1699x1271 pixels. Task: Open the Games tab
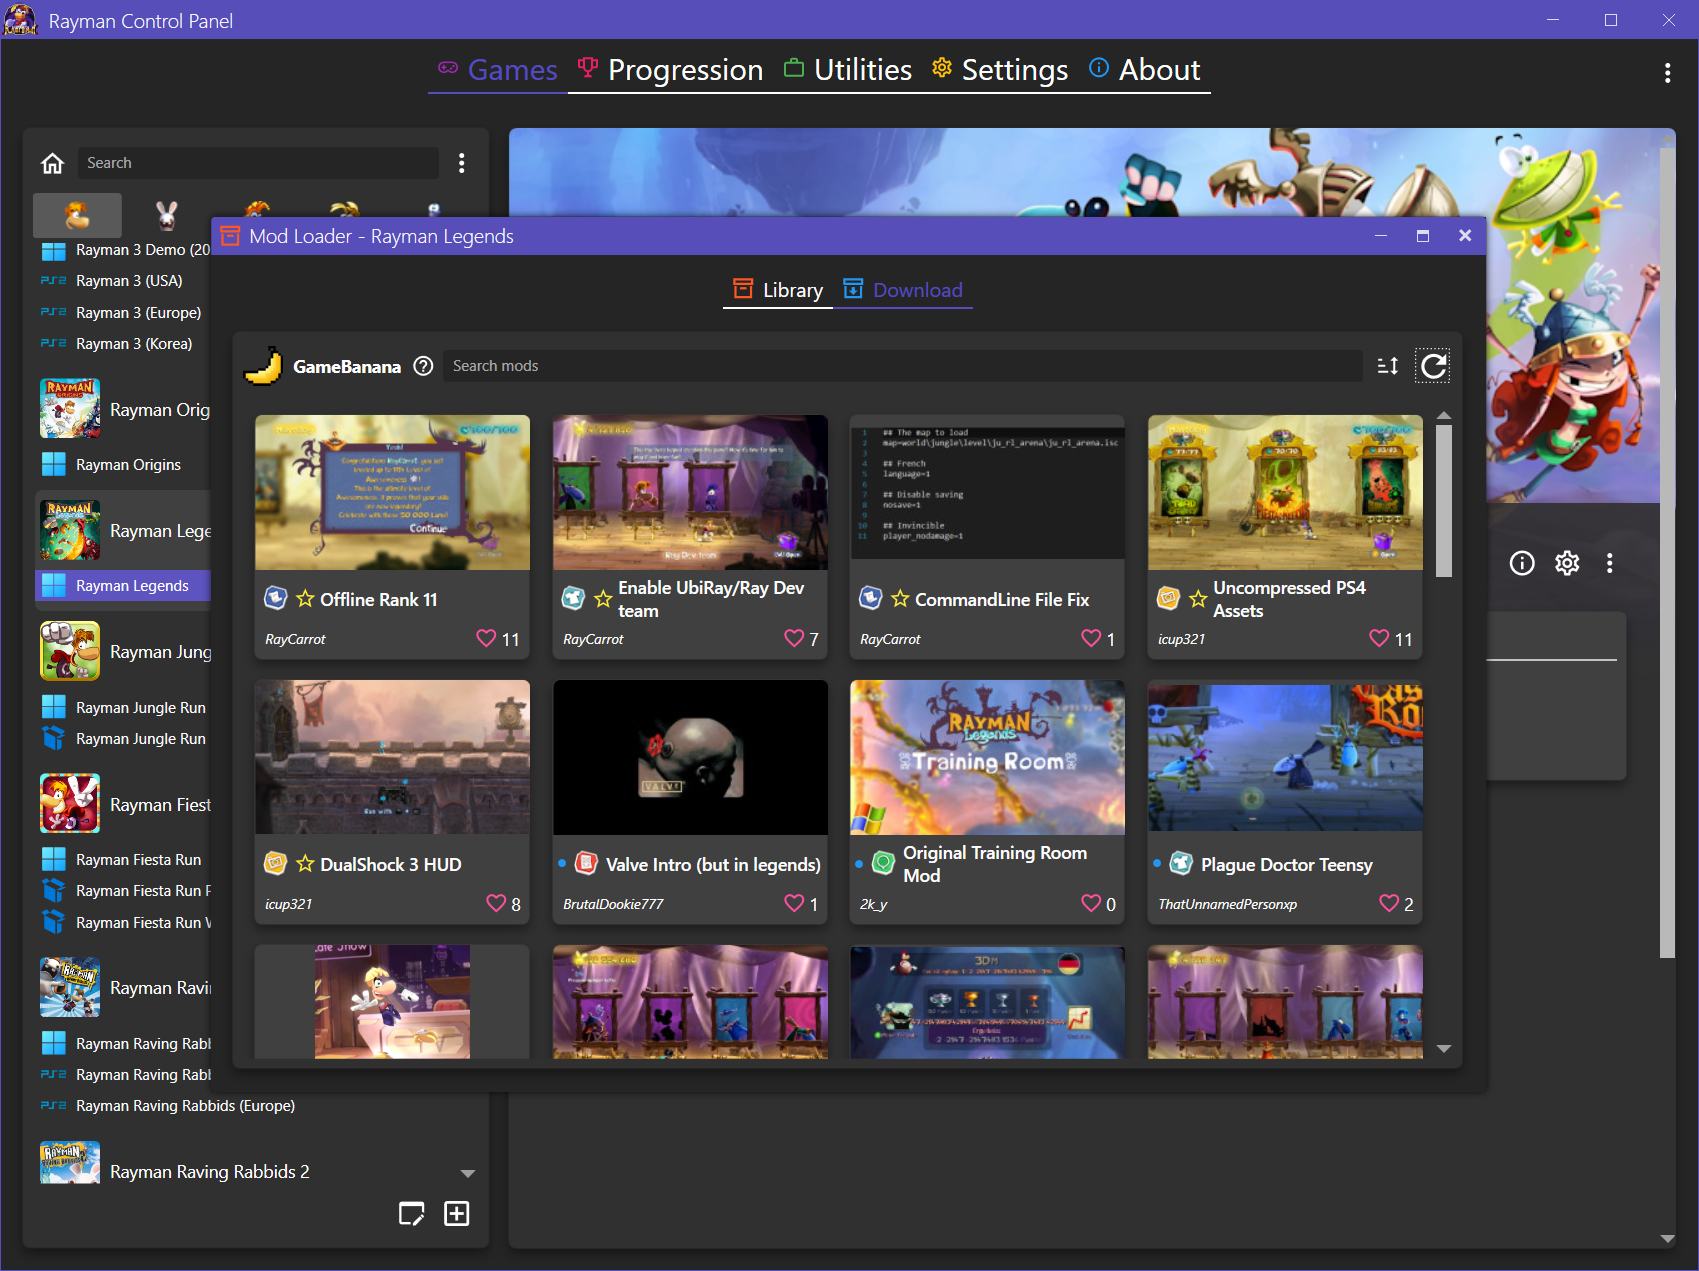pyautogui.click(x=497, y=69)
